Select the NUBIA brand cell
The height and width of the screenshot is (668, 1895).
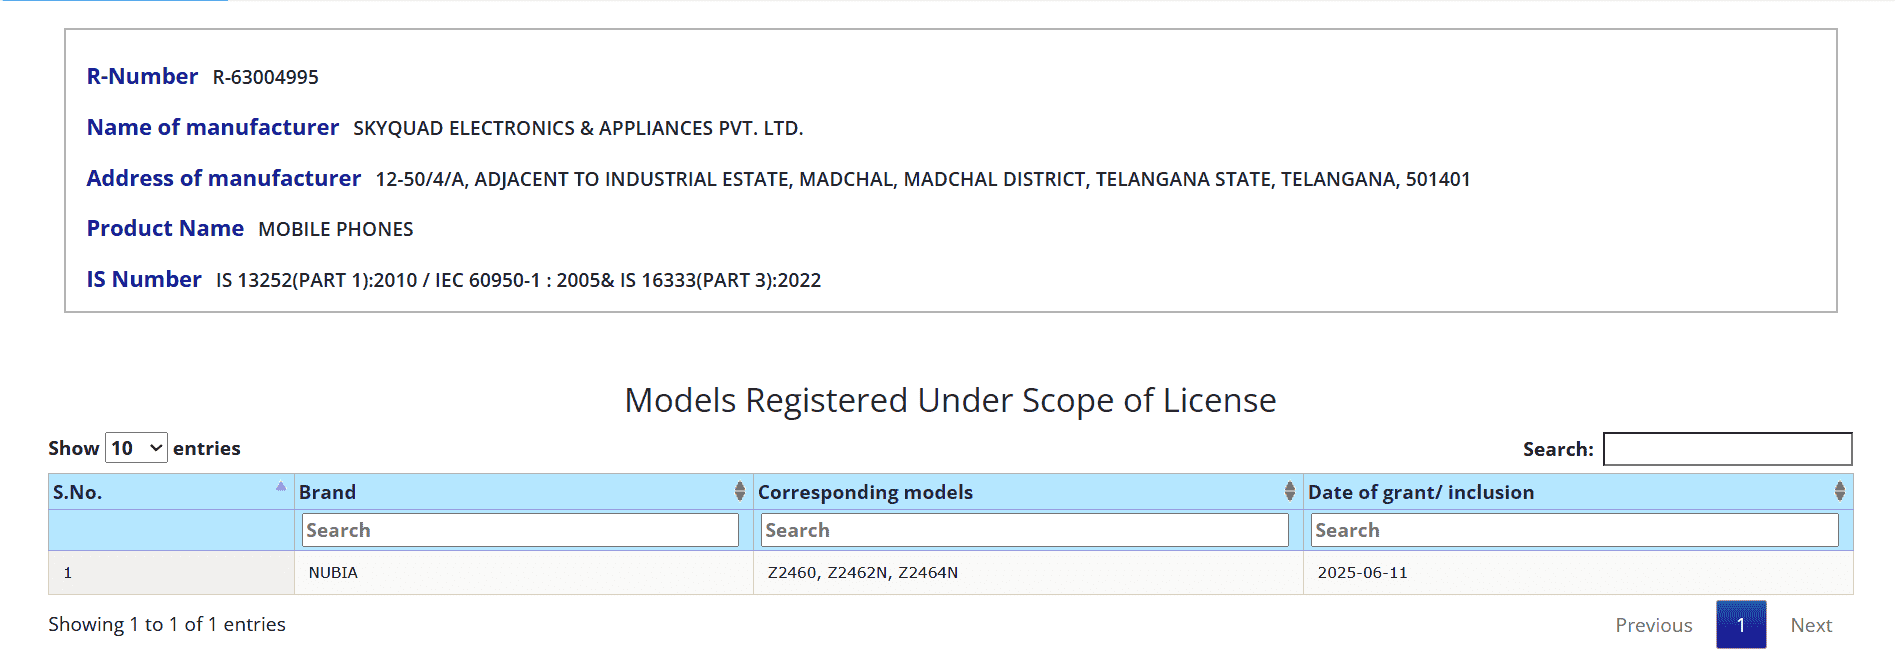[x=333, y=573]
